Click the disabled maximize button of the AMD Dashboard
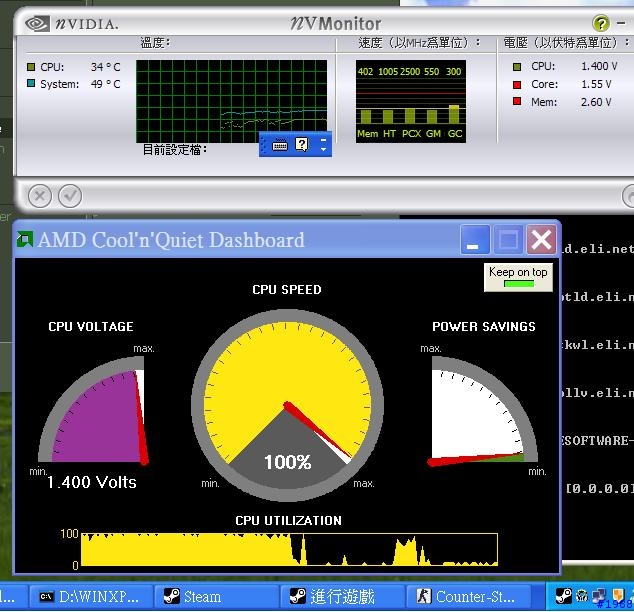This screenshot has width=634, height=612. 508,240
